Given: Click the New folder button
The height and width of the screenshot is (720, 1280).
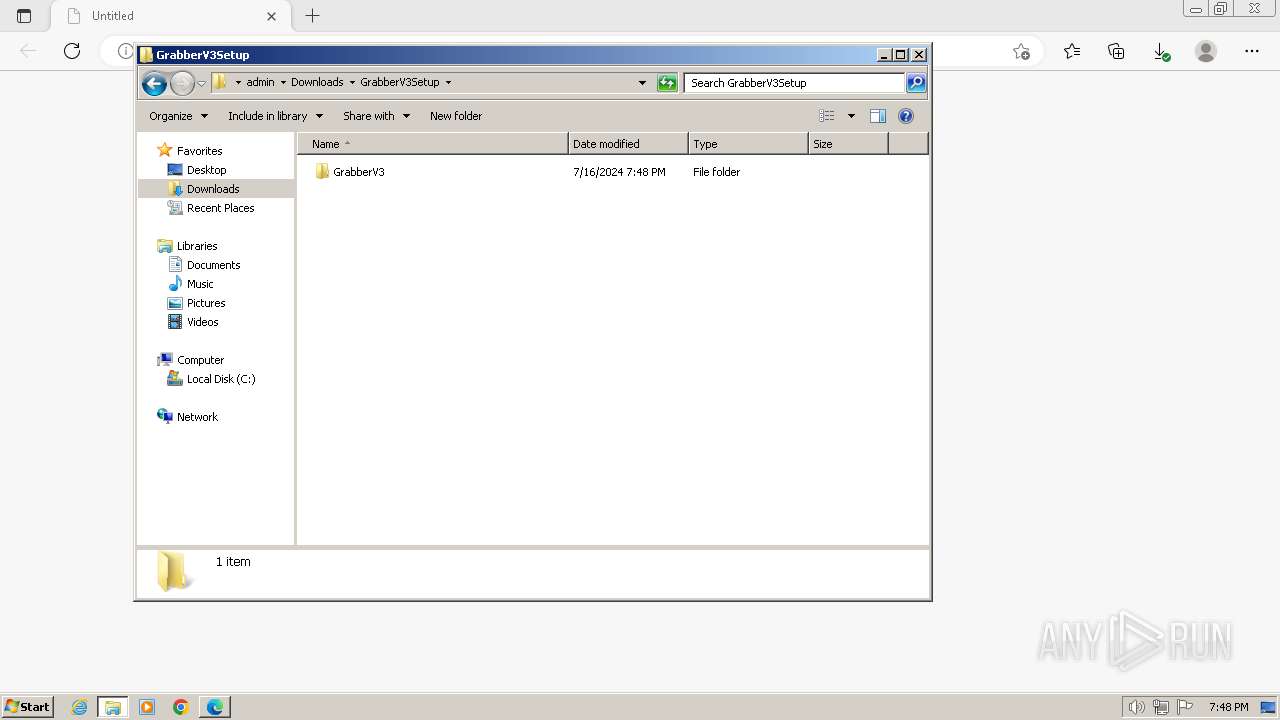Looking at the screenshot, I should click(456, 116).
